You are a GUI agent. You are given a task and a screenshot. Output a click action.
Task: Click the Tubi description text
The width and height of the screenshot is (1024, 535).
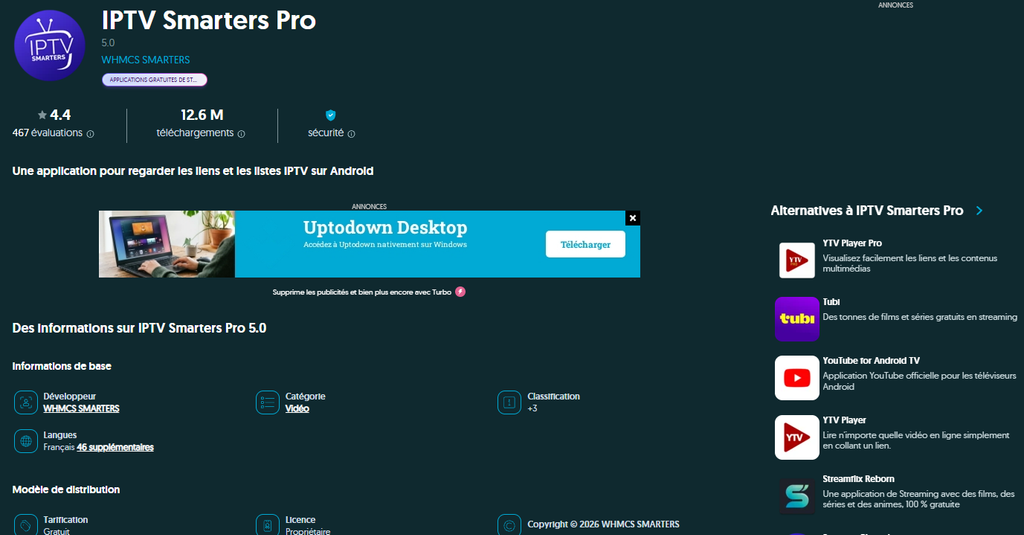click(x=920, y=317)
